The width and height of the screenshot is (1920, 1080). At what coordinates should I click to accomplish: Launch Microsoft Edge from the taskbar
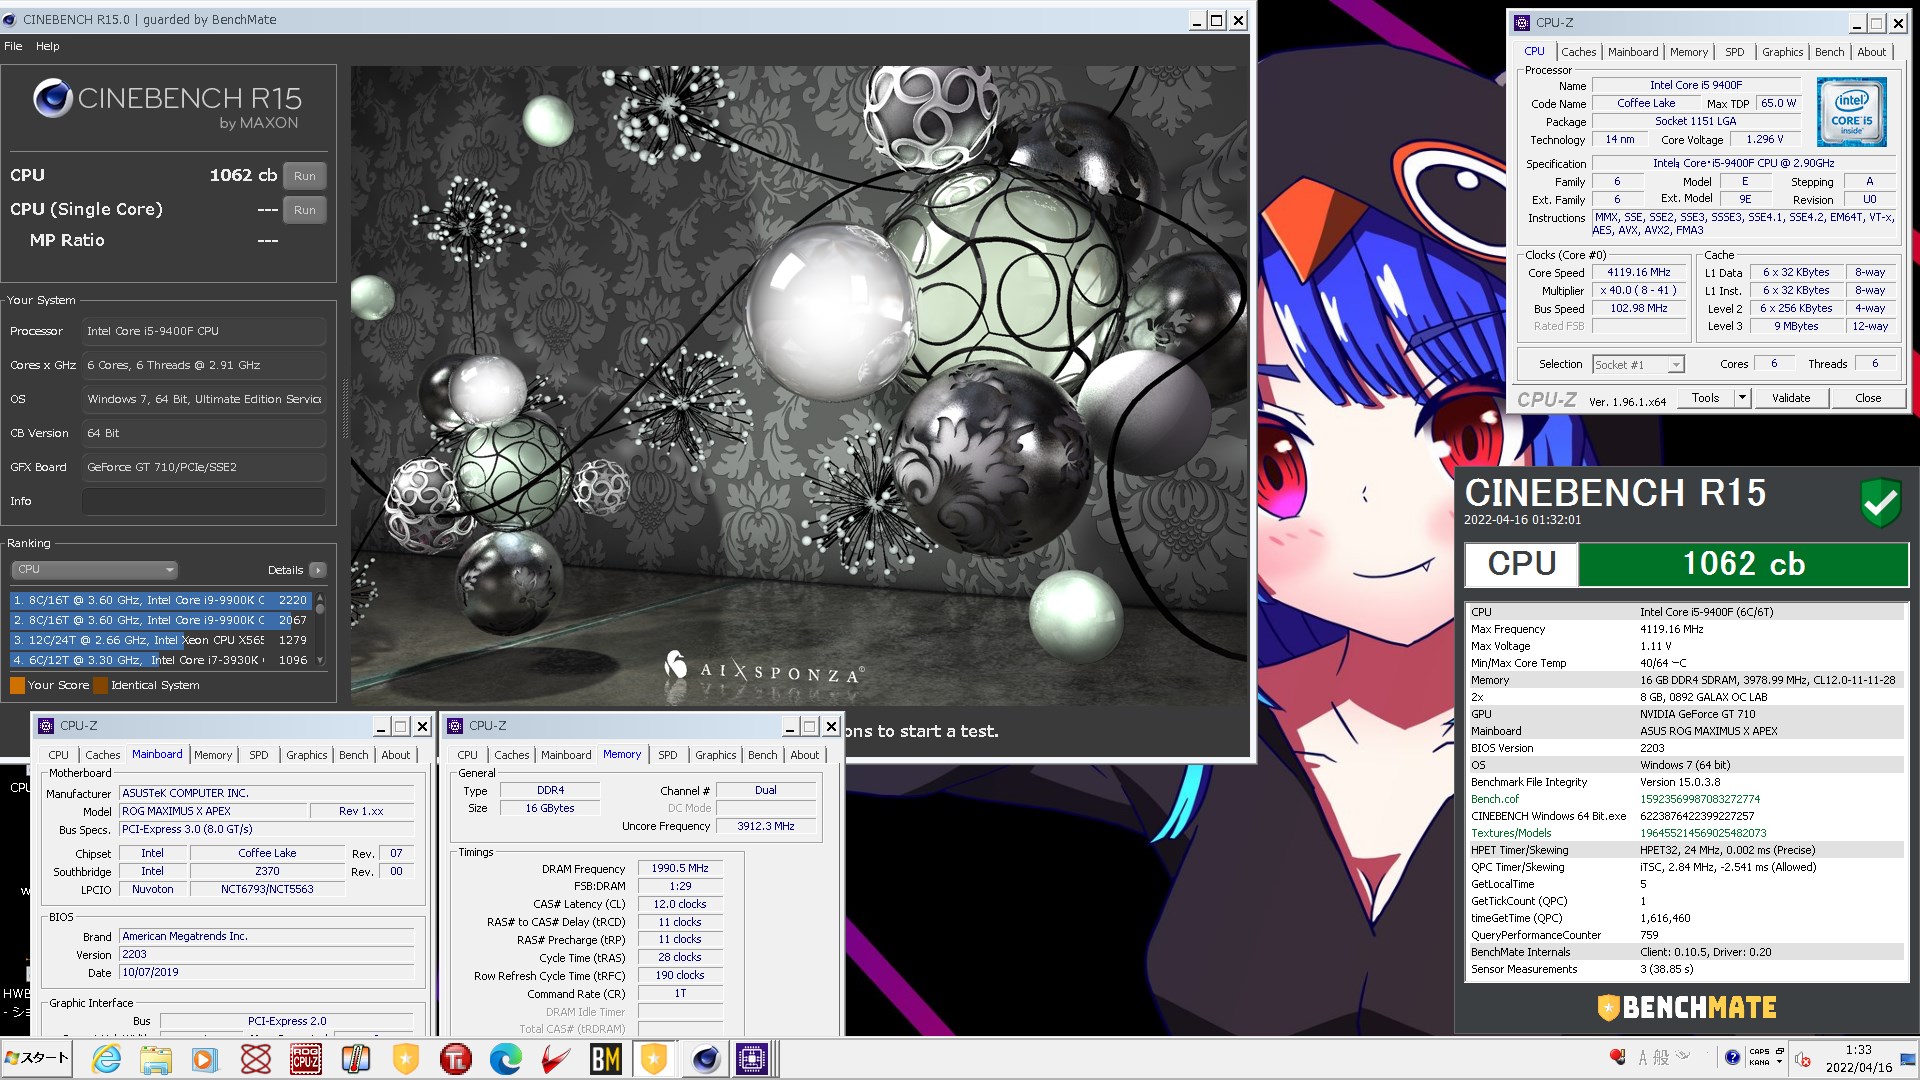(x=506, y=1059)
